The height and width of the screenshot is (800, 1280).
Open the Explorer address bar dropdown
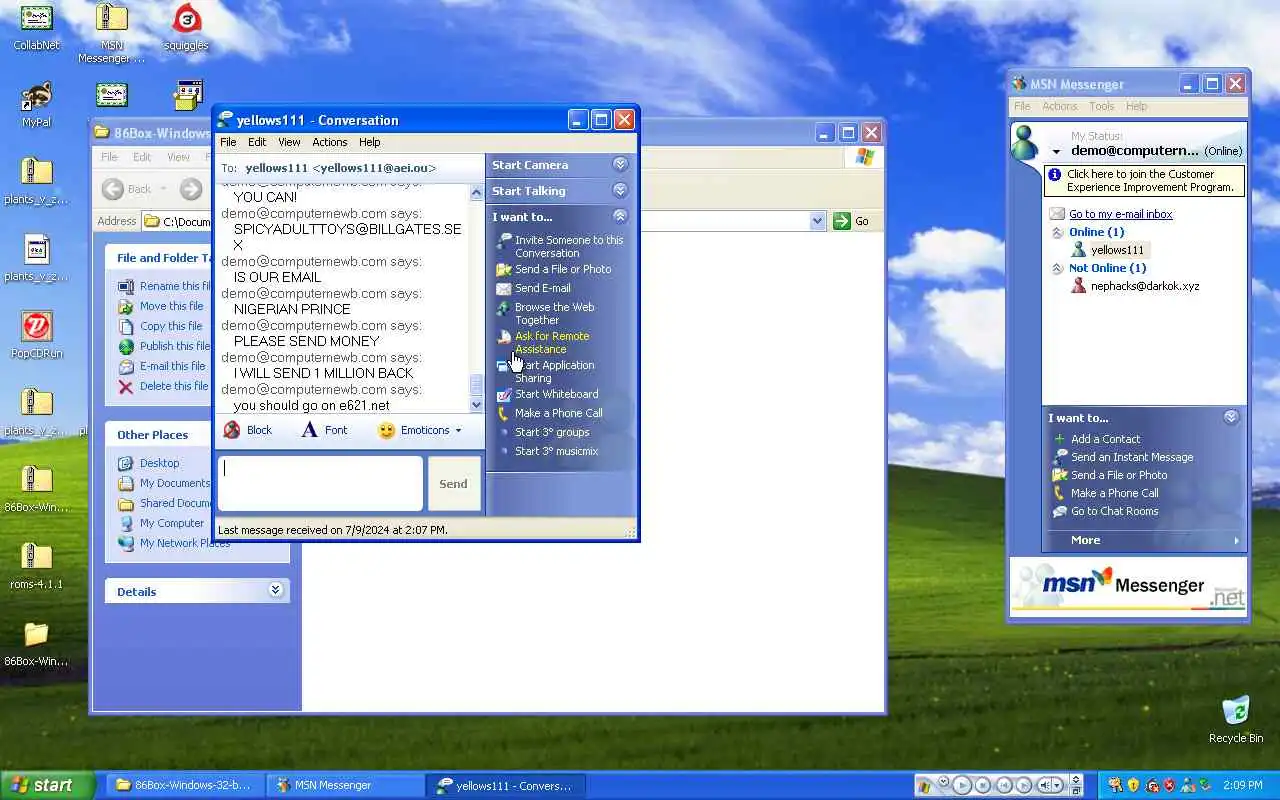tap(817, 221)
